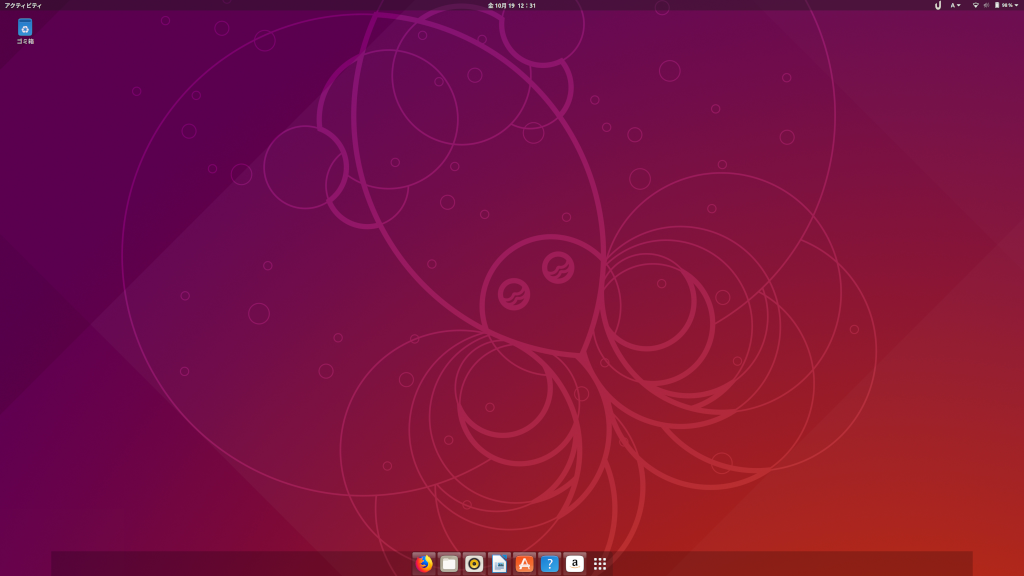Launch Firefox from the dock
The width and height of the screenshot is (1024, 576).
424,564
